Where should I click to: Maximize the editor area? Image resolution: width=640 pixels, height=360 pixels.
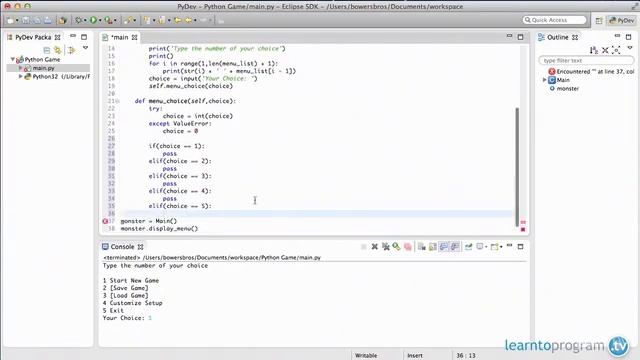520,37
